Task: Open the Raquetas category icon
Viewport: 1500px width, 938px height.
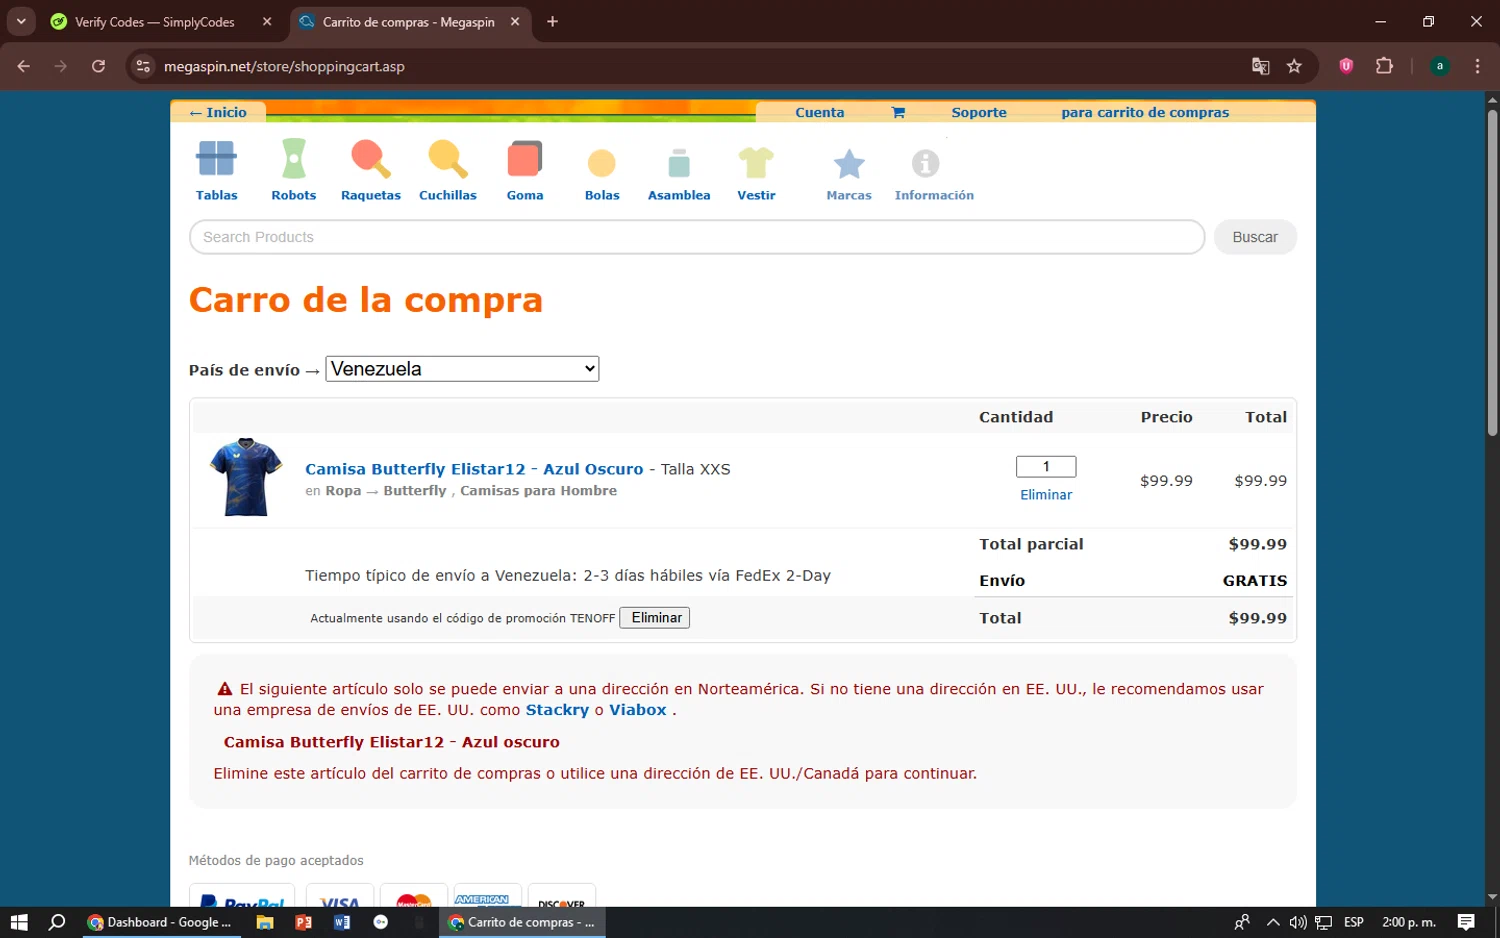Action: [370, 159]
